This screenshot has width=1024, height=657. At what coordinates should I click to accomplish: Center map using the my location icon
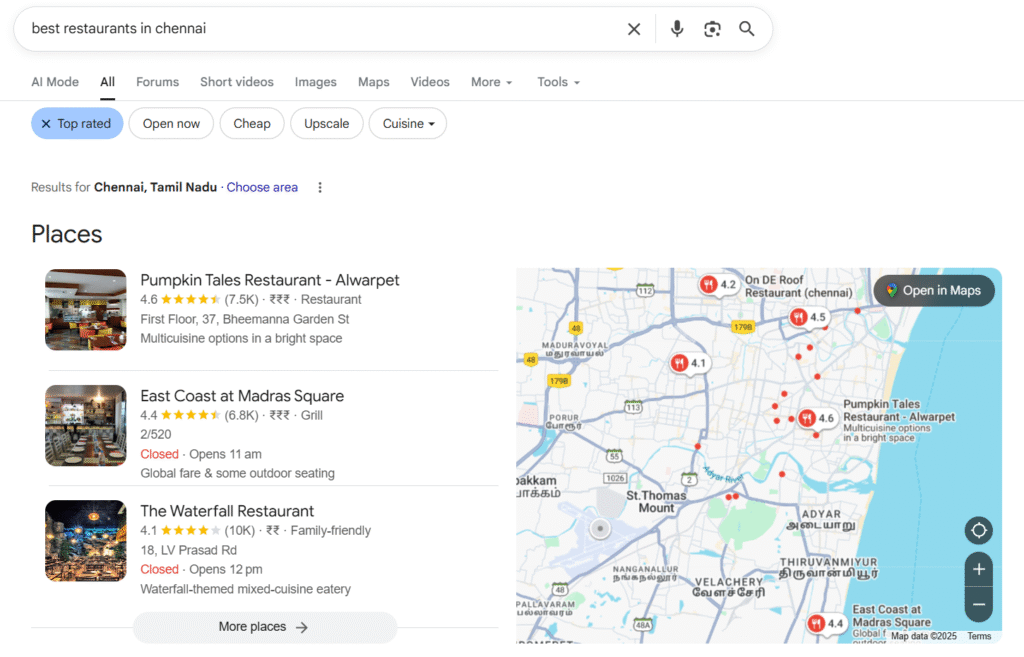pyautogui.click(x=978, y=530)
